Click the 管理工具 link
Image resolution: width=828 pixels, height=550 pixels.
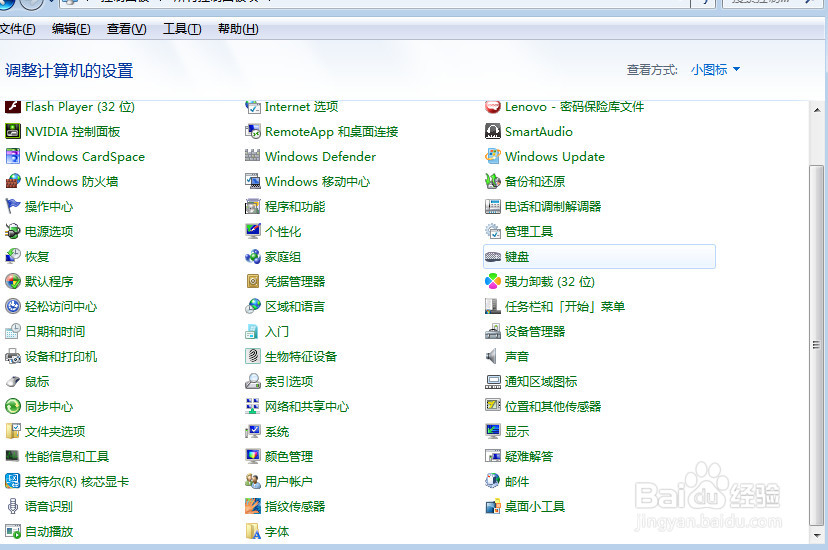[529, 232]
